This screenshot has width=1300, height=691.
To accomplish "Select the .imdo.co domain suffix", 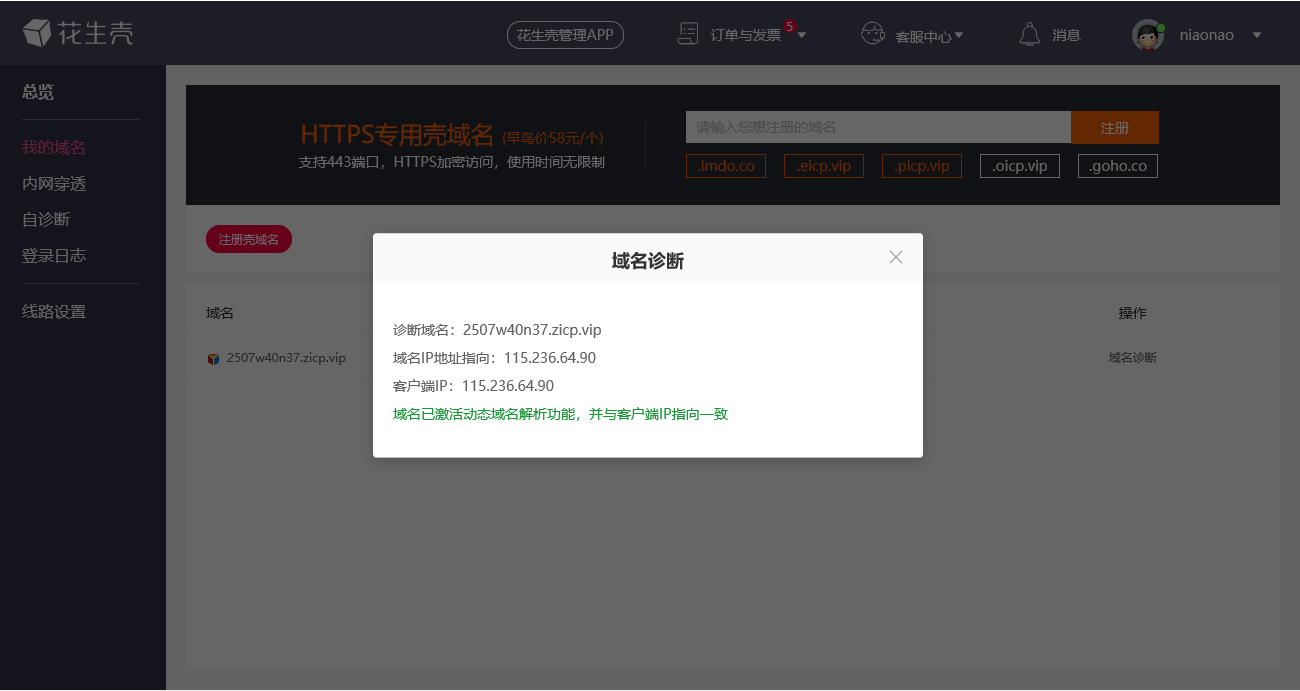I will (x=725, y=165).
